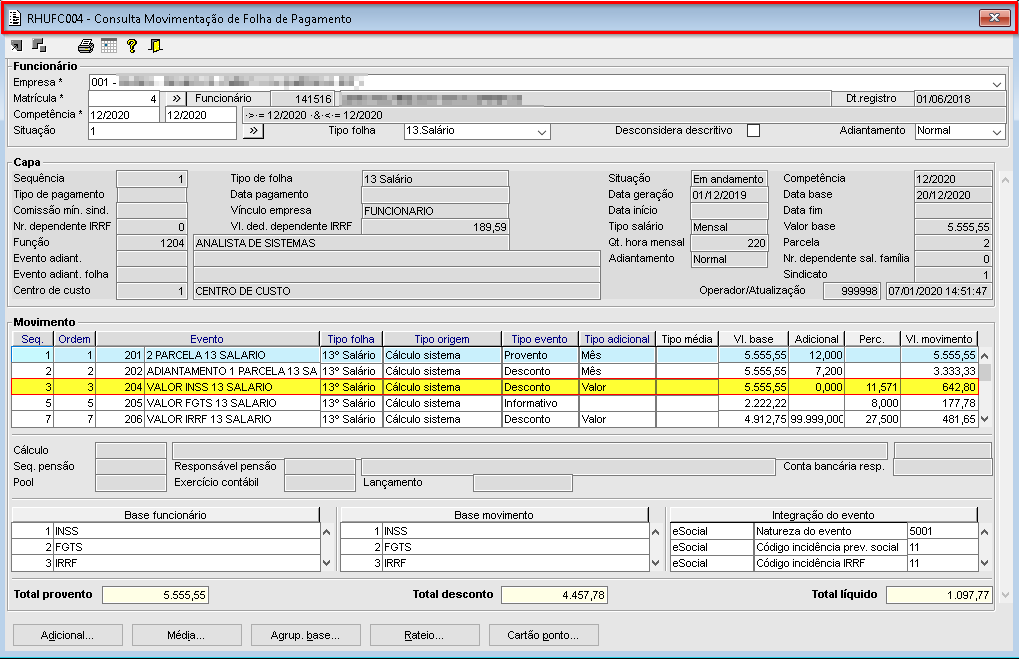Open the Adiantamento Normal dropdown
The height and width of the screenshot is (659, 1019).
click(997, 131)
